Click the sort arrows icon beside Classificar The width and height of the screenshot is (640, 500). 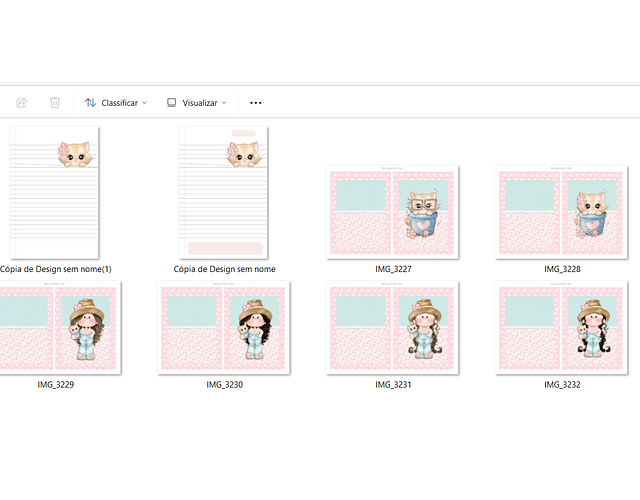(91, 102)
